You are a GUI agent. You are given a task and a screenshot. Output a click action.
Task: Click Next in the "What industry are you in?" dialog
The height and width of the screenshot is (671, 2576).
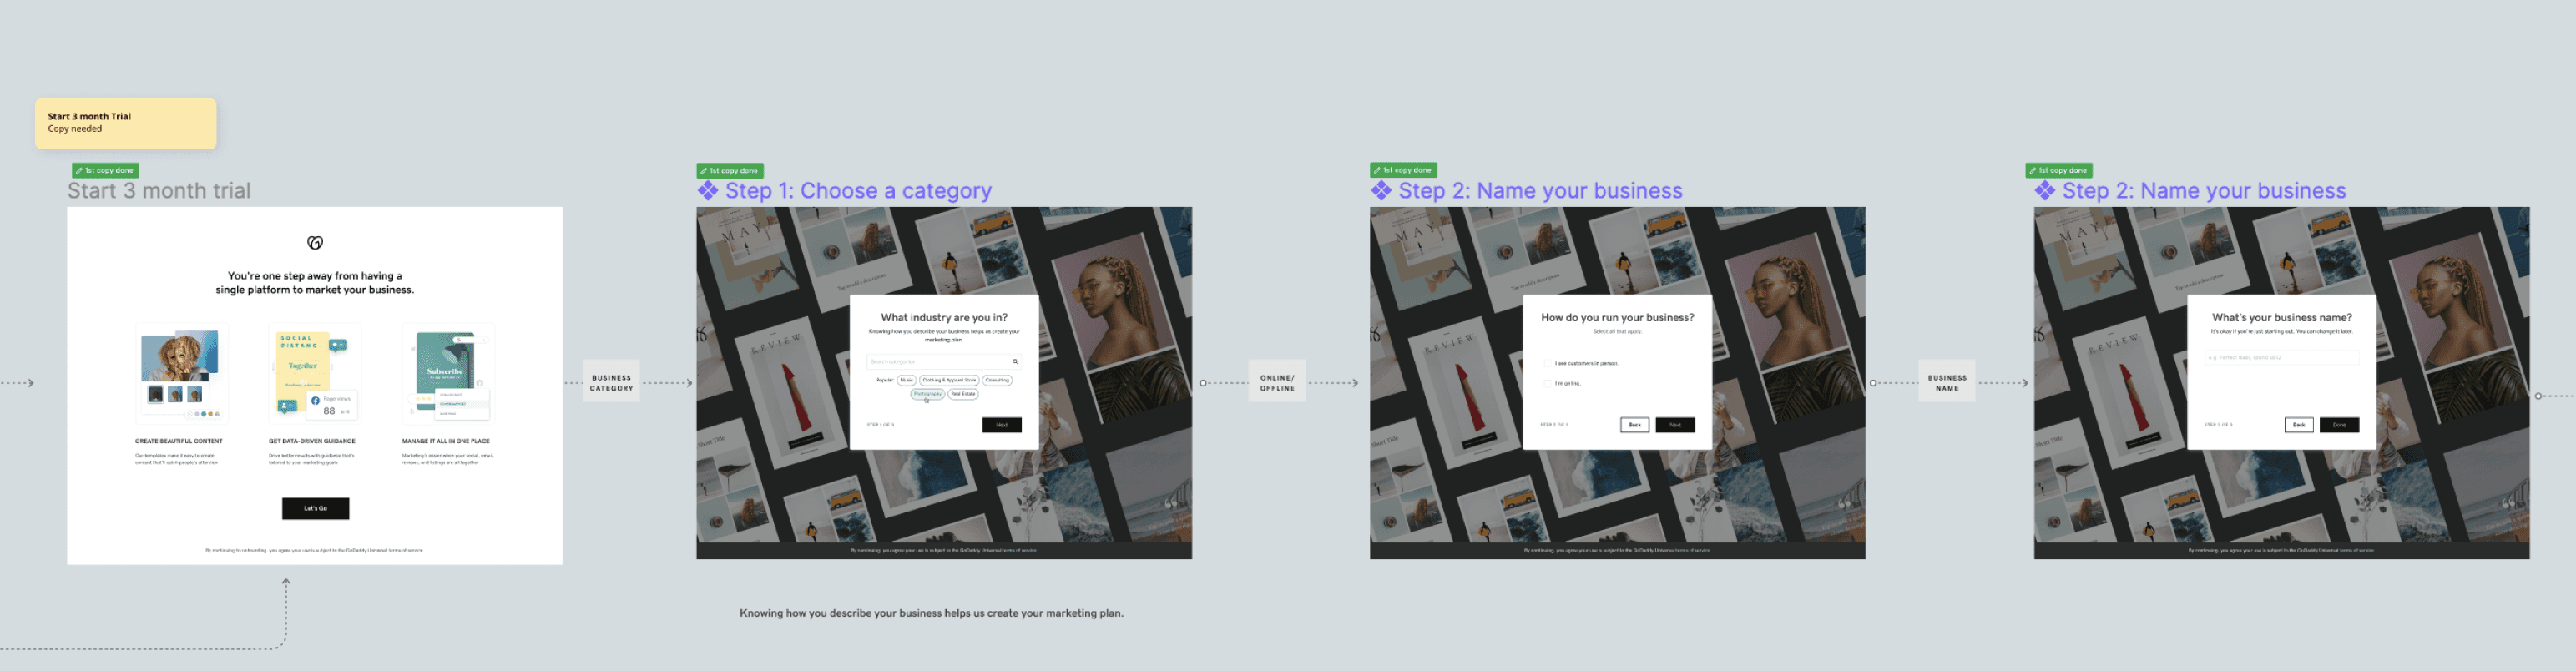point(1001,425)
